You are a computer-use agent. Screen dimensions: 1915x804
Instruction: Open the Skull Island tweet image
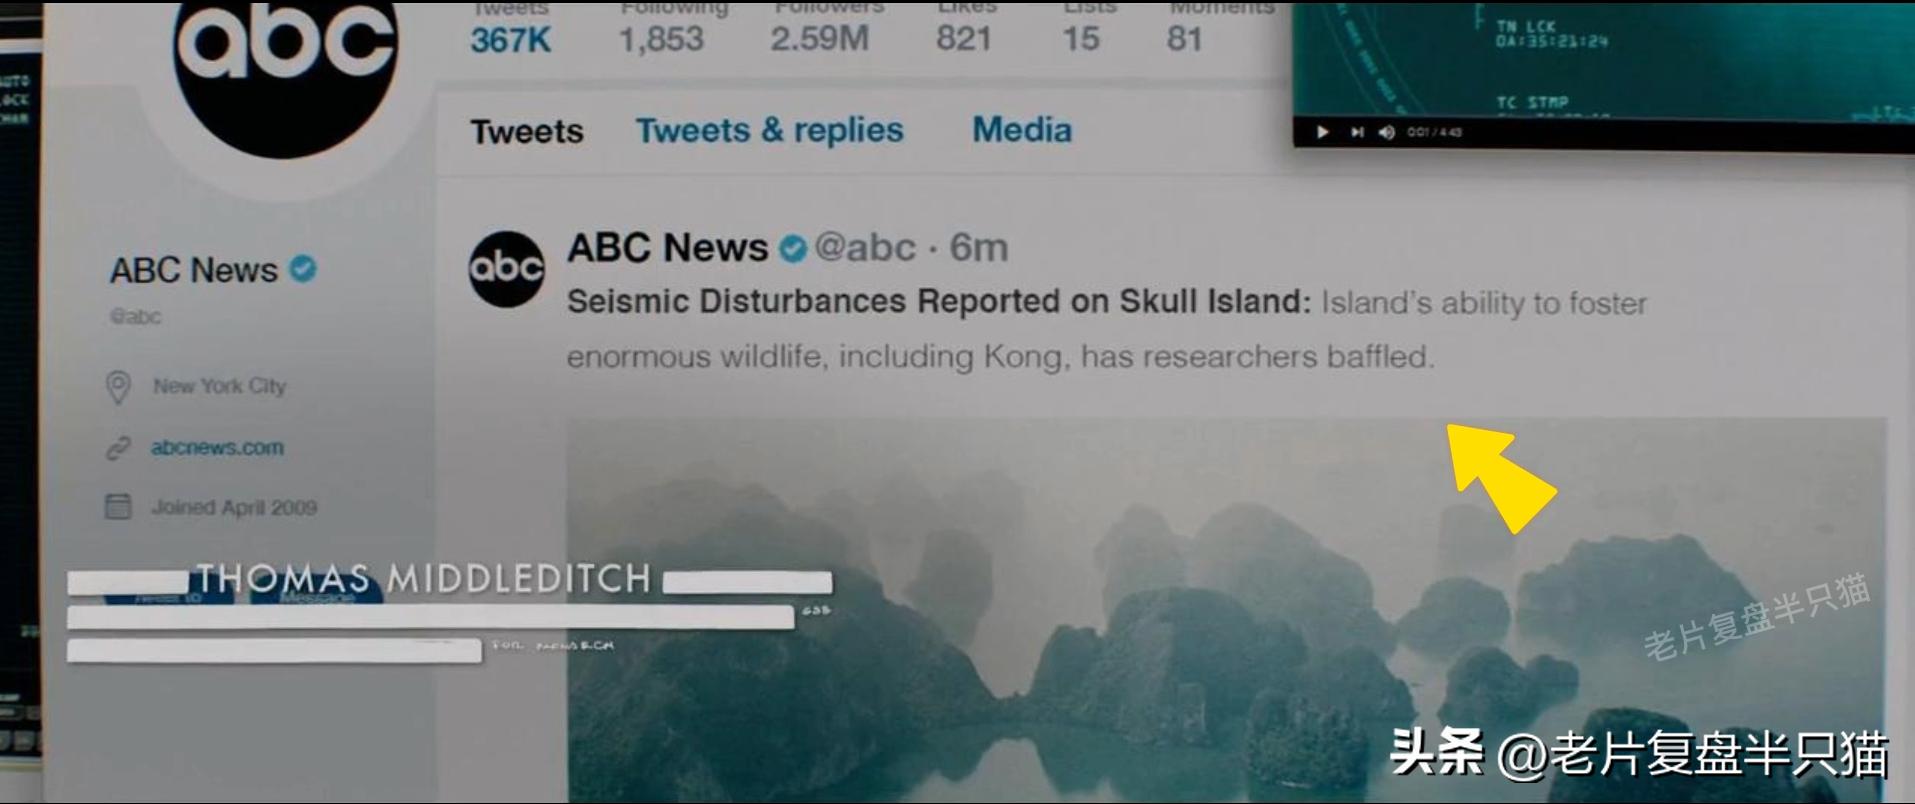click(x=1227, y=610)
